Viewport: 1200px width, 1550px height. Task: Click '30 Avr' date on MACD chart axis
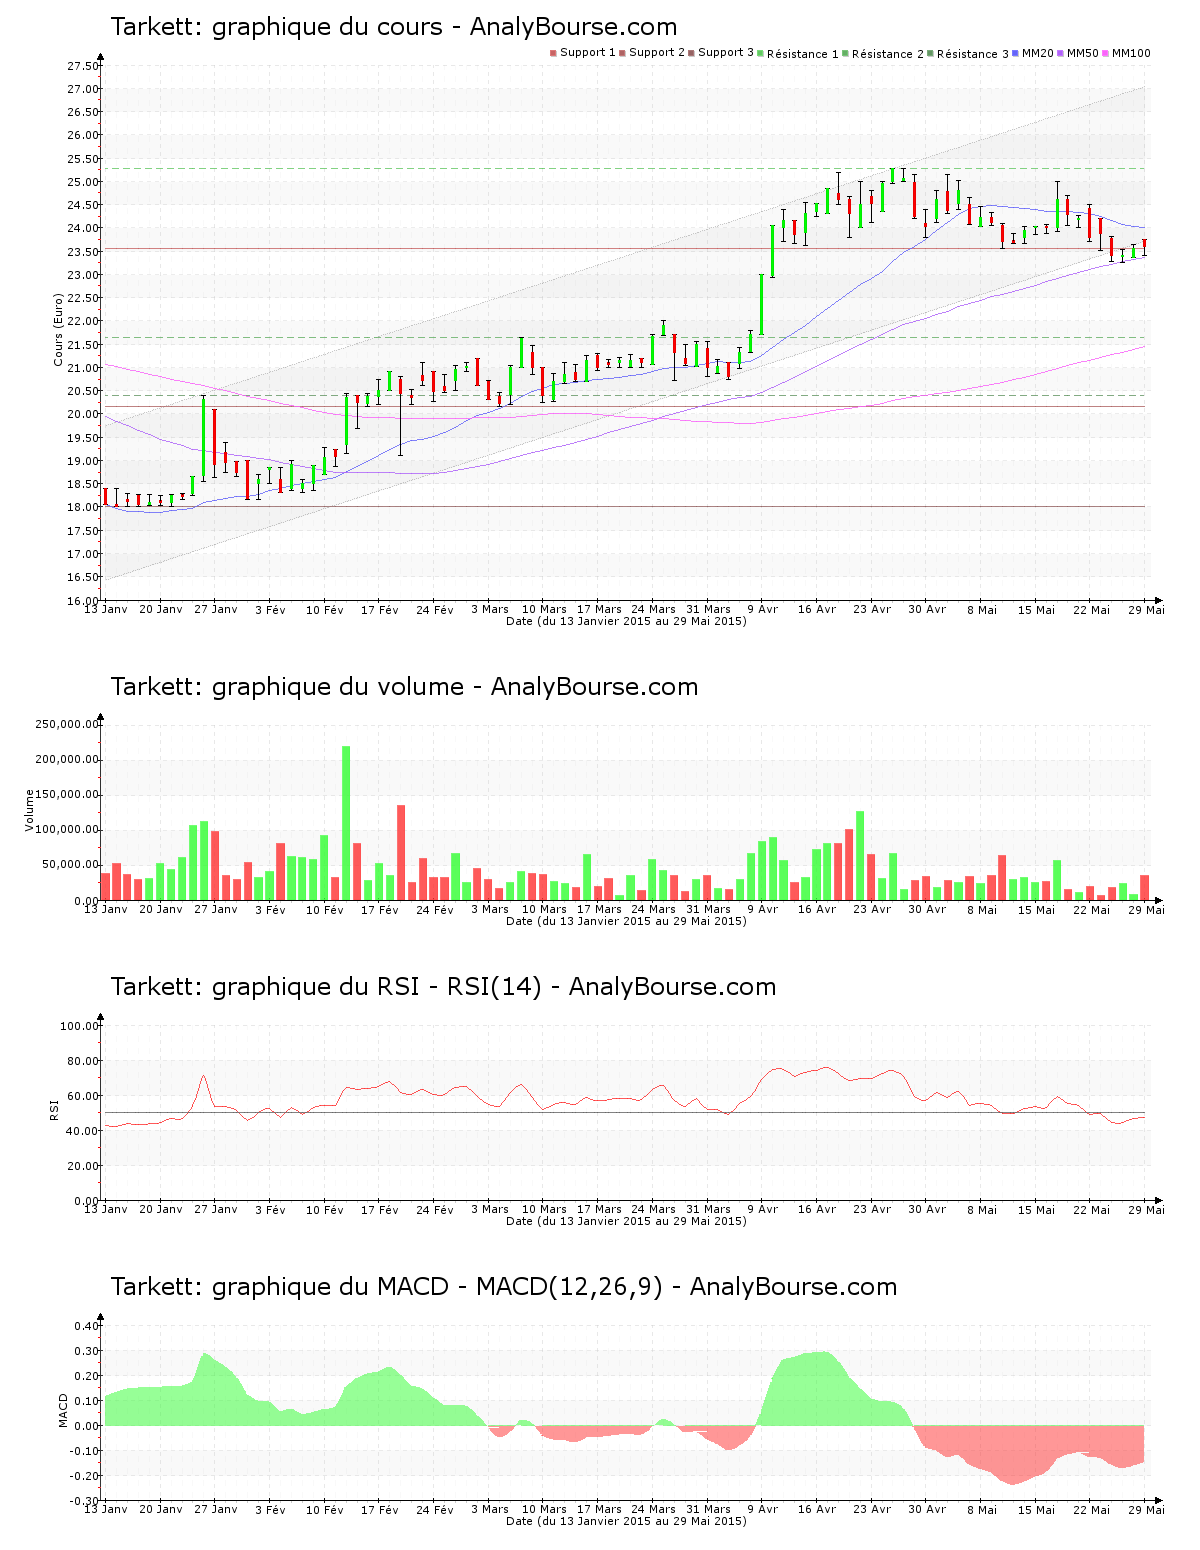point(927,1509)
